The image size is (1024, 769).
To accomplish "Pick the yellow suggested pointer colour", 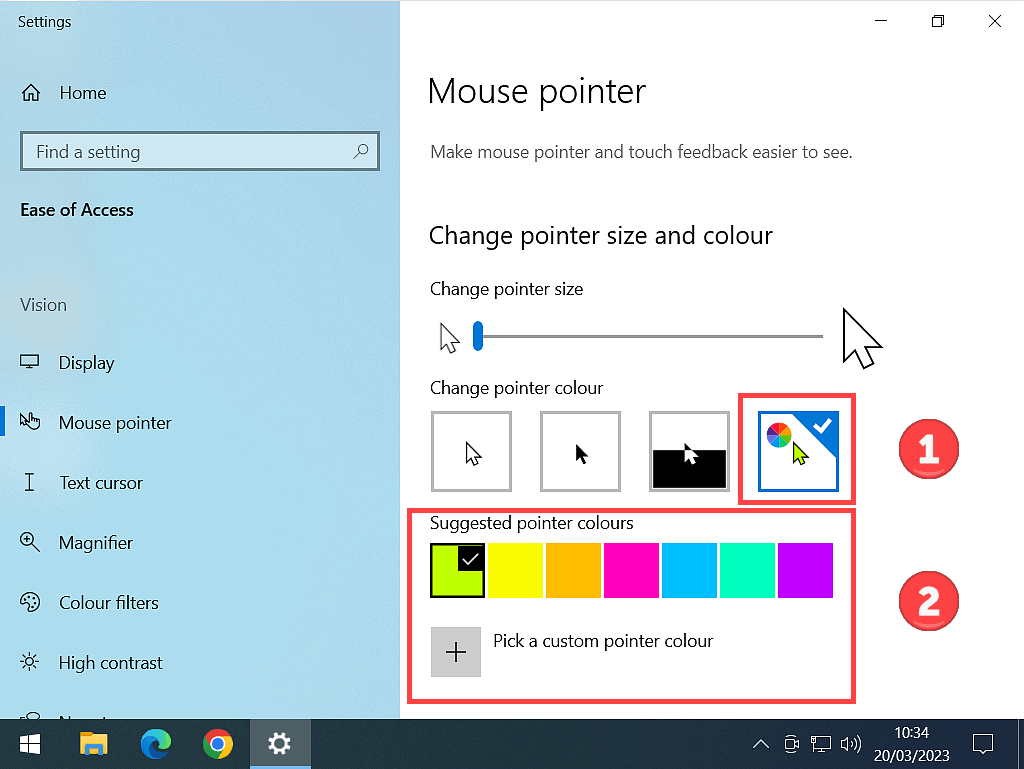I will pos(516,571).
